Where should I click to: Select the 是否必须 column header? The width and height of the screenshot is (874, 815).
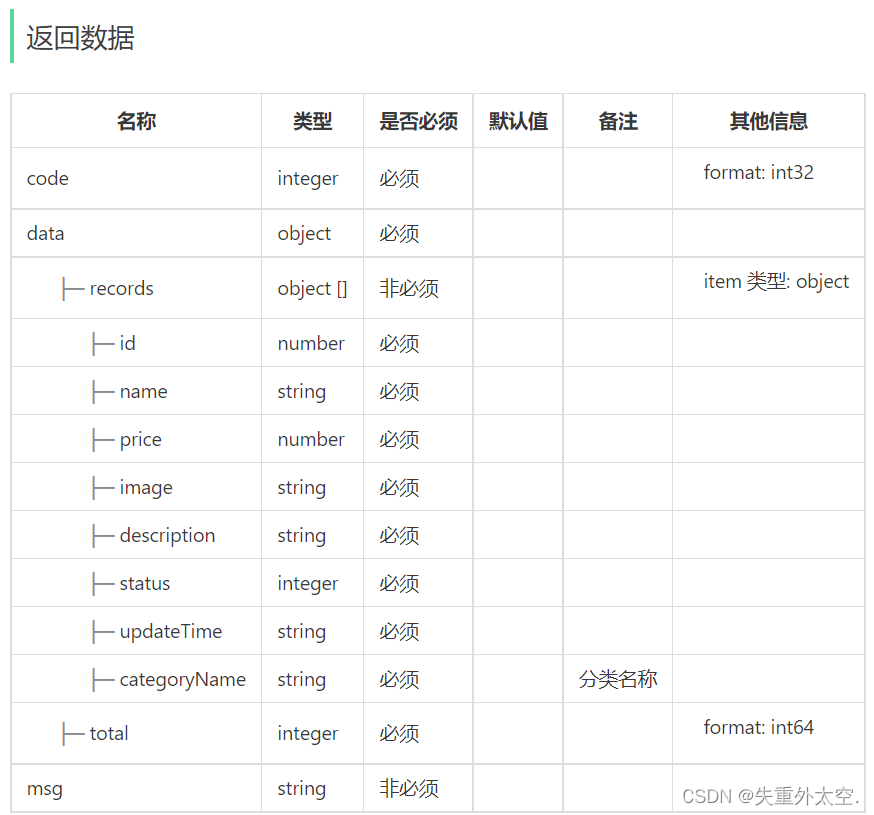click(419, 121)
